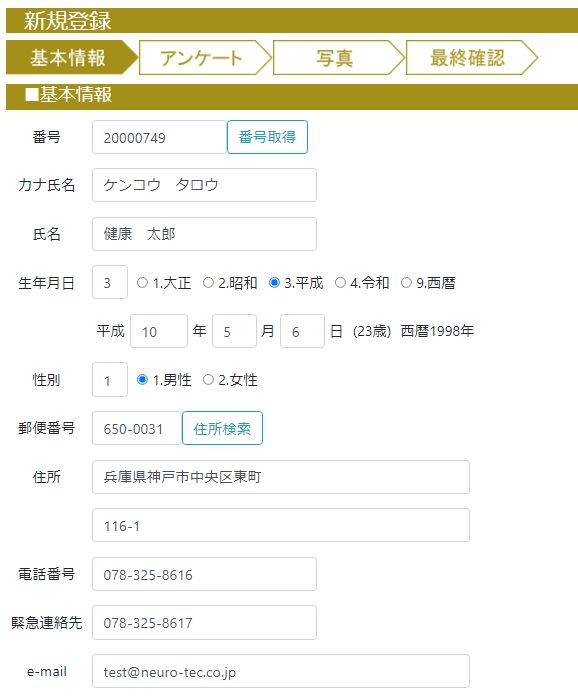
Task: Open the 最終確認 step tab
Action: click(471, 58)
